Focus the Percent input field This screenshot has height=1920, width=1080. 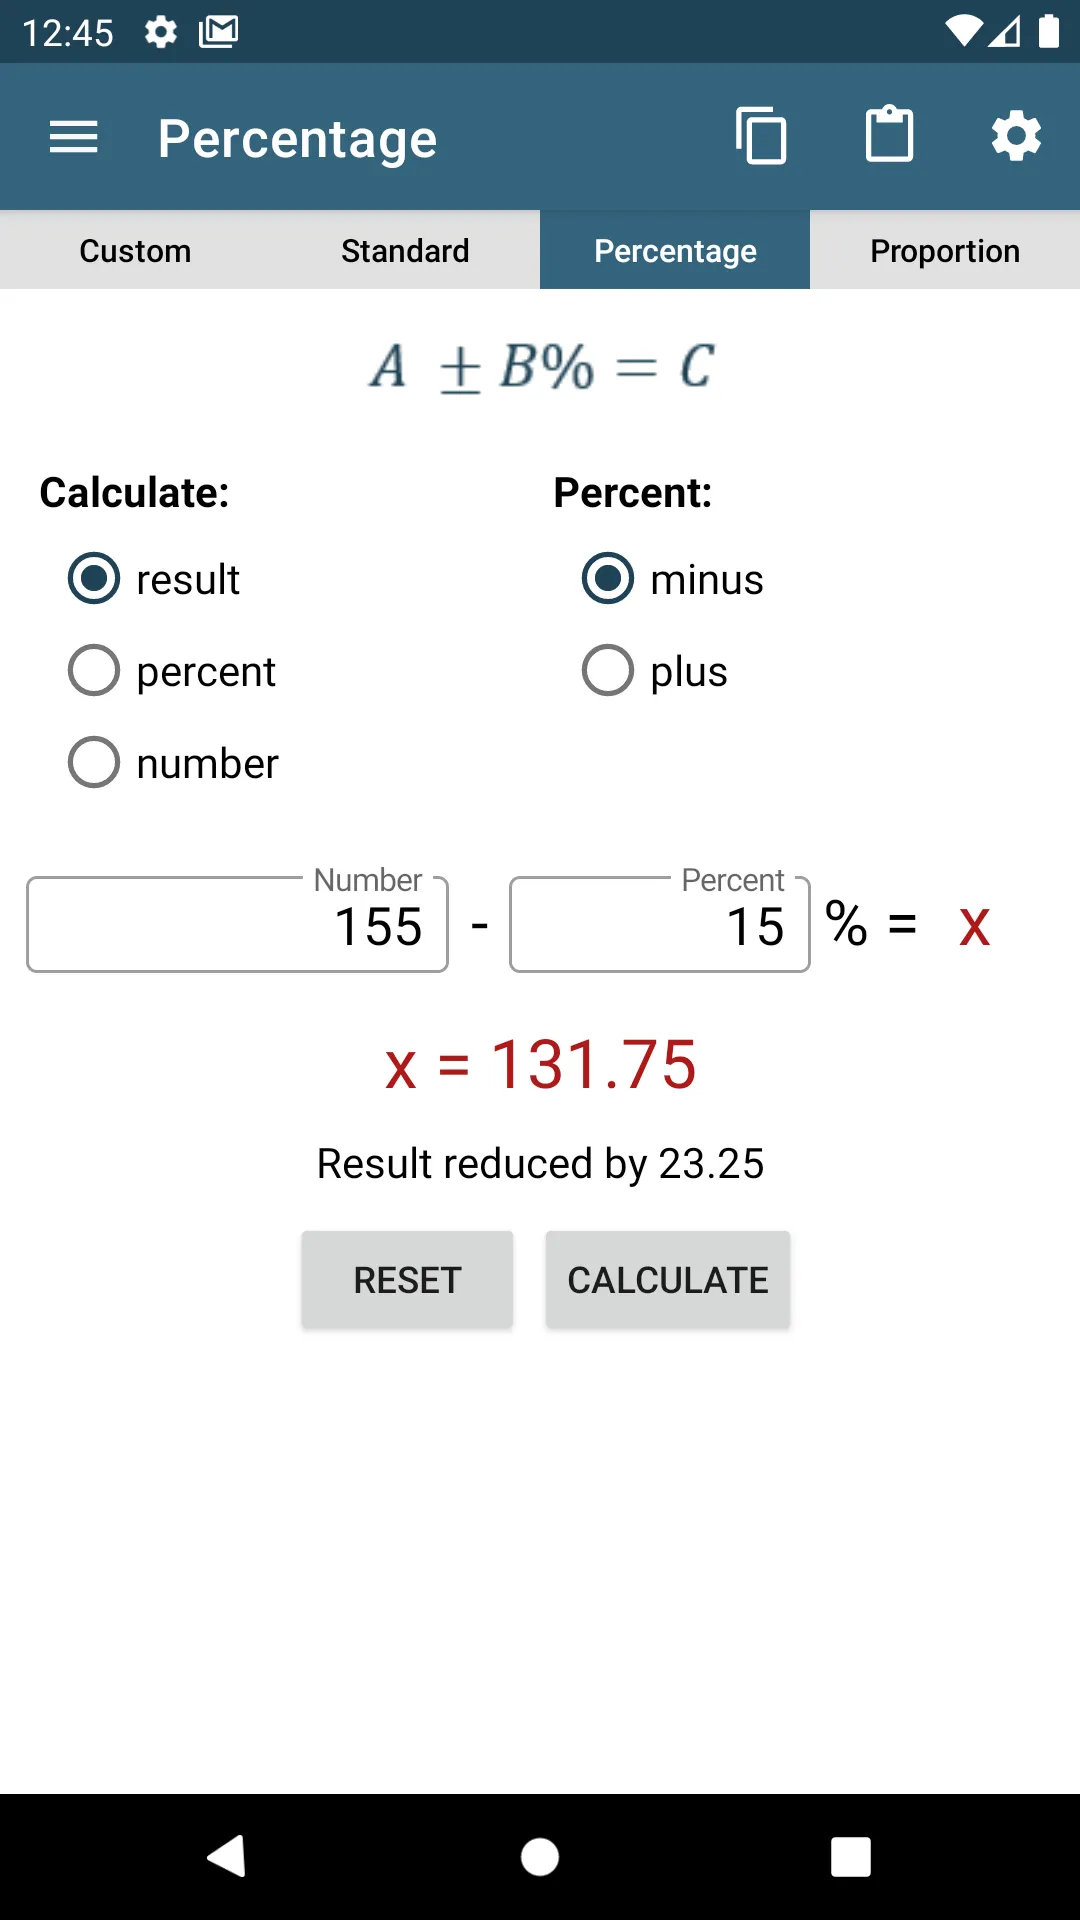tap(660, 924)
